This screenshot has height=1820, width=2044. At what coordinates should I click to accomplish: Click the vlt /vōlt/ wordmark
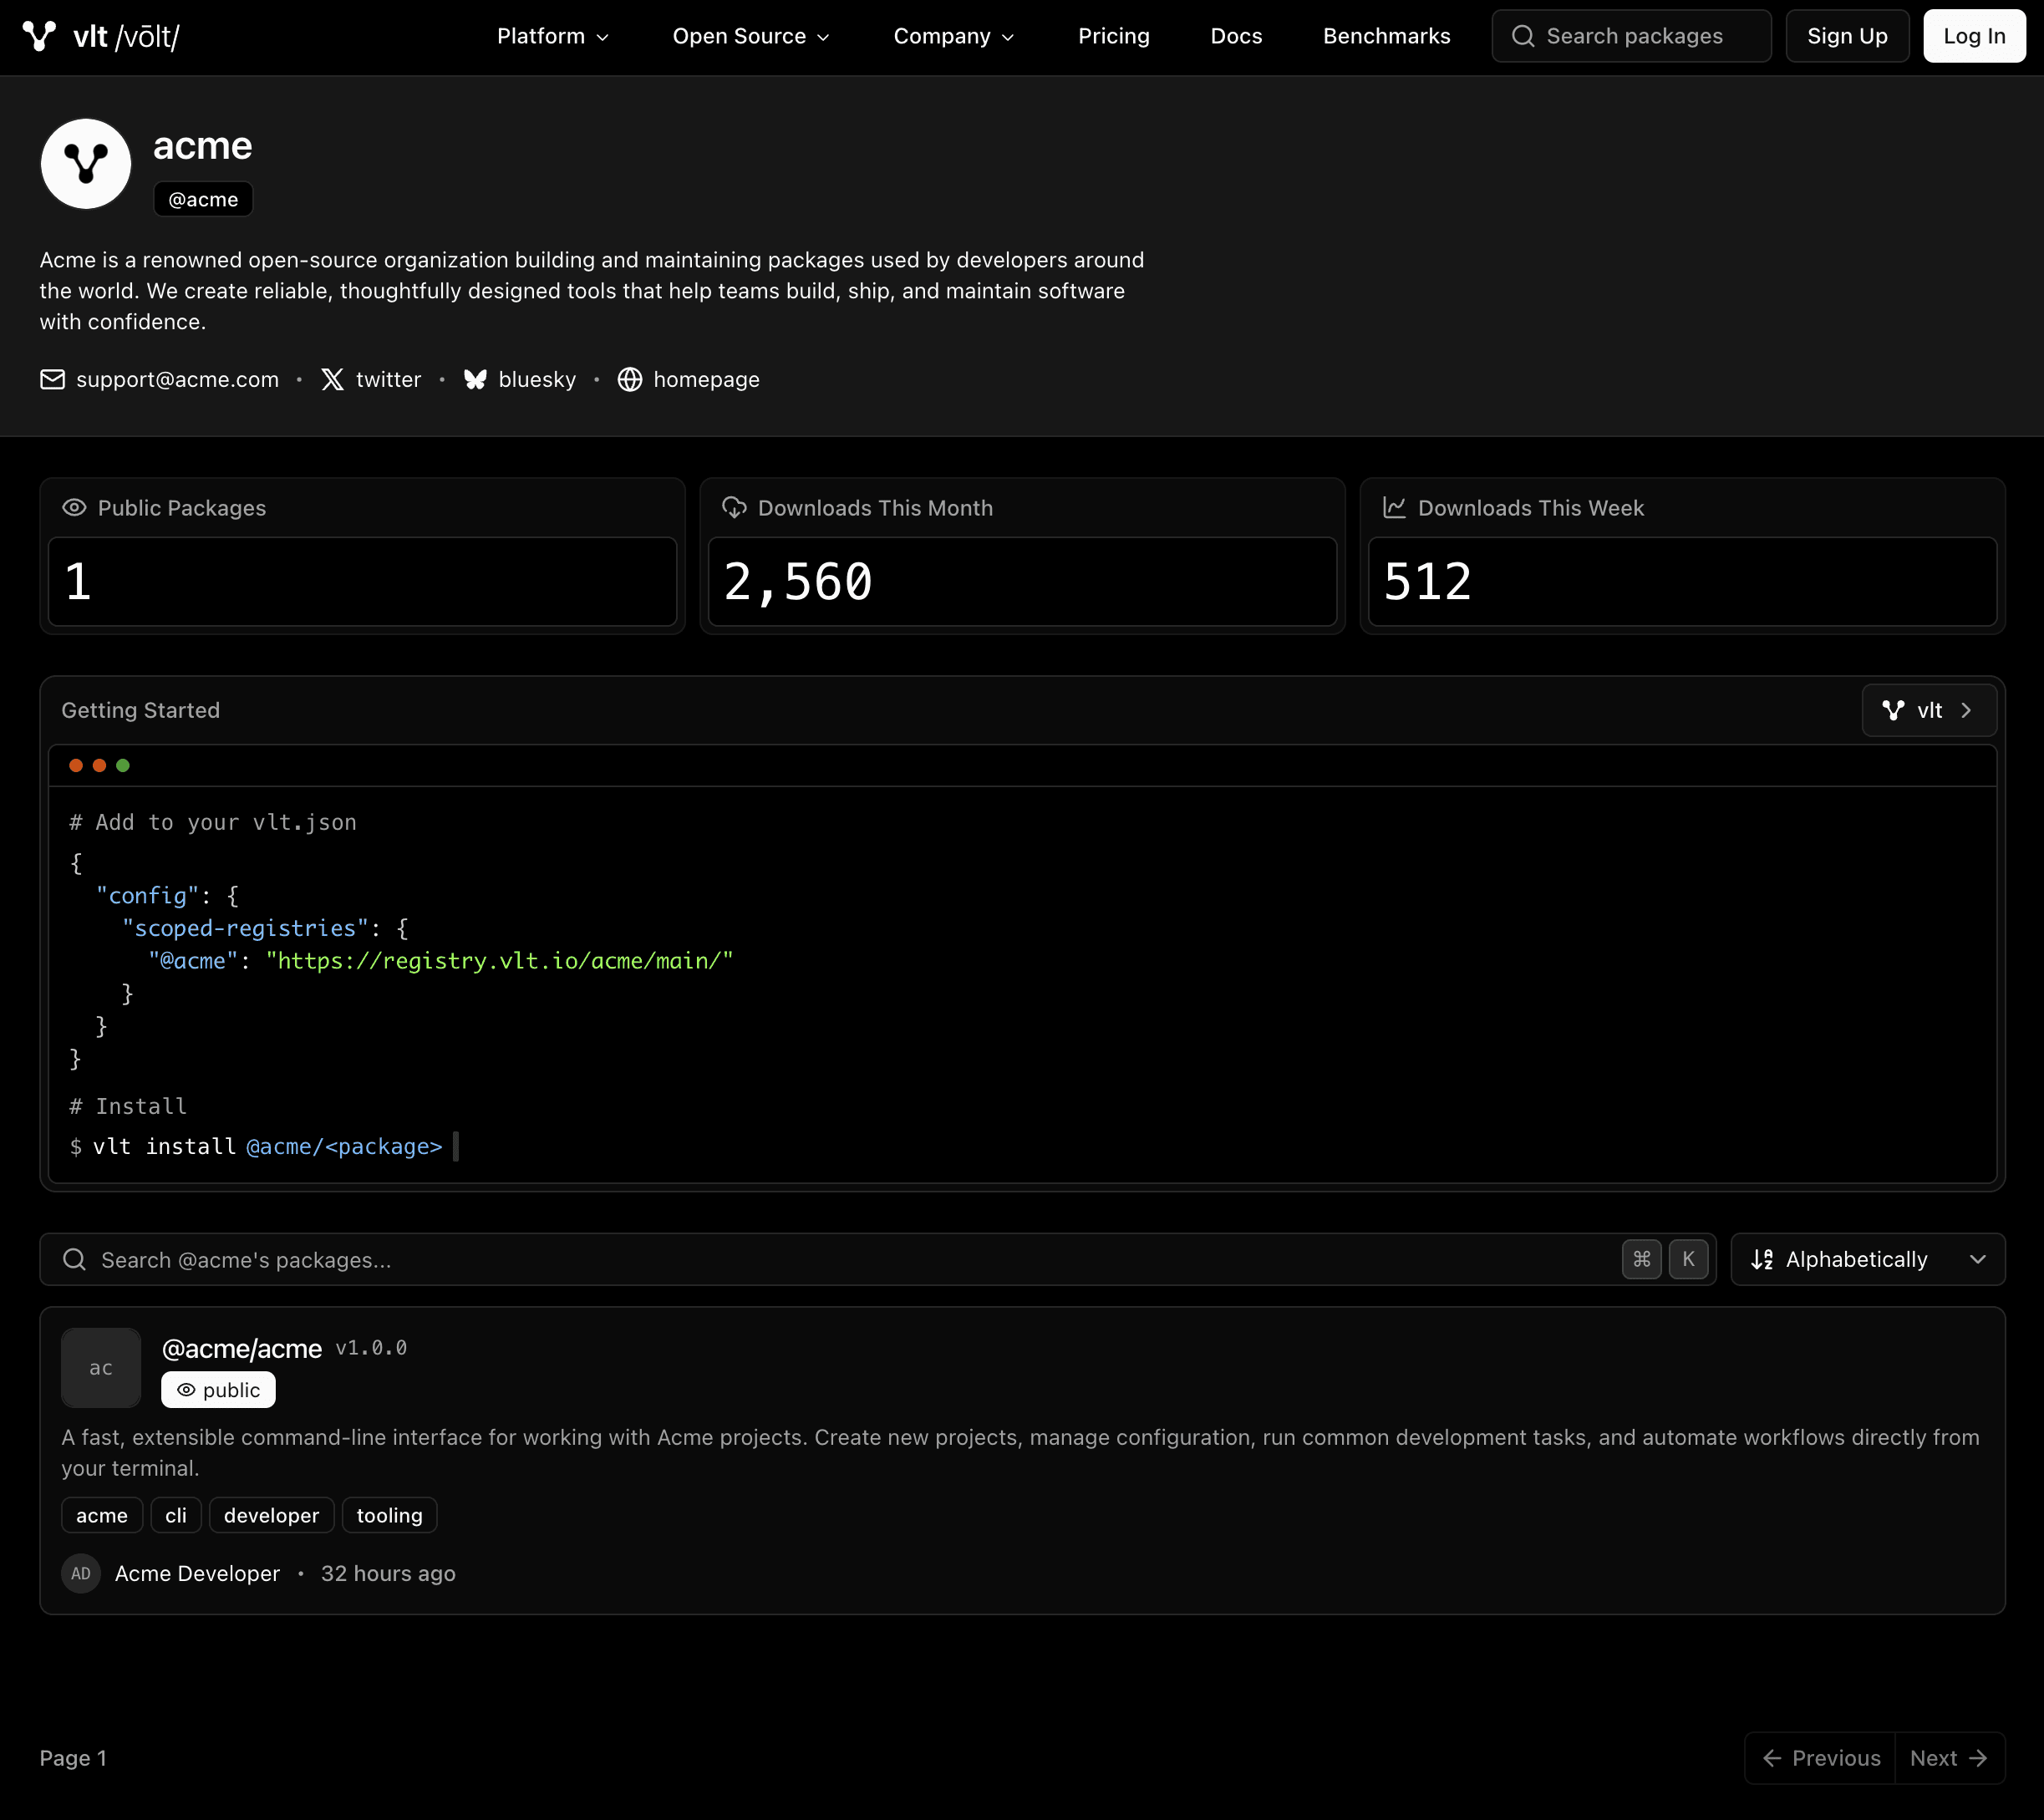(x=126, y=36)
